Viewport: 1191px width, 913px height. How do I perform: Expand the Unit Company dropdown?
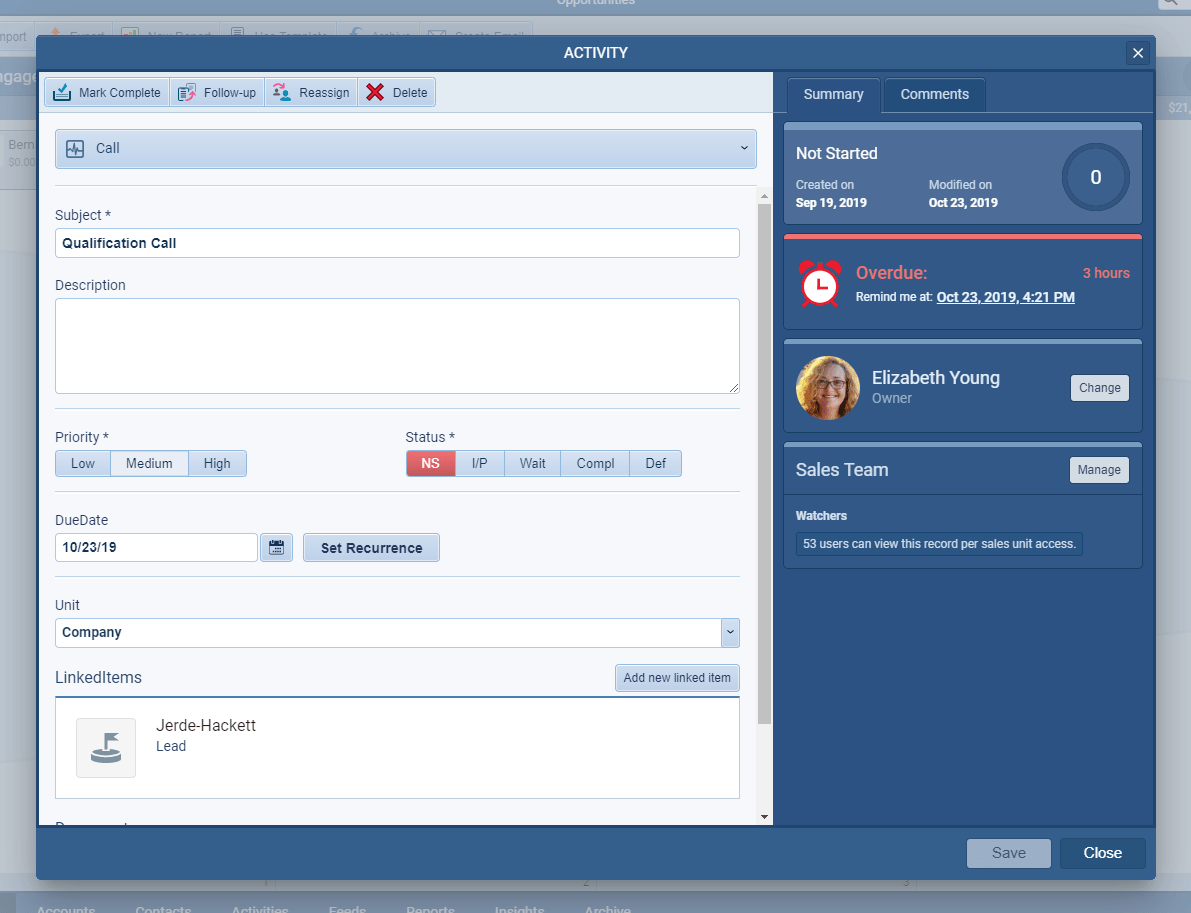(730, 632)
